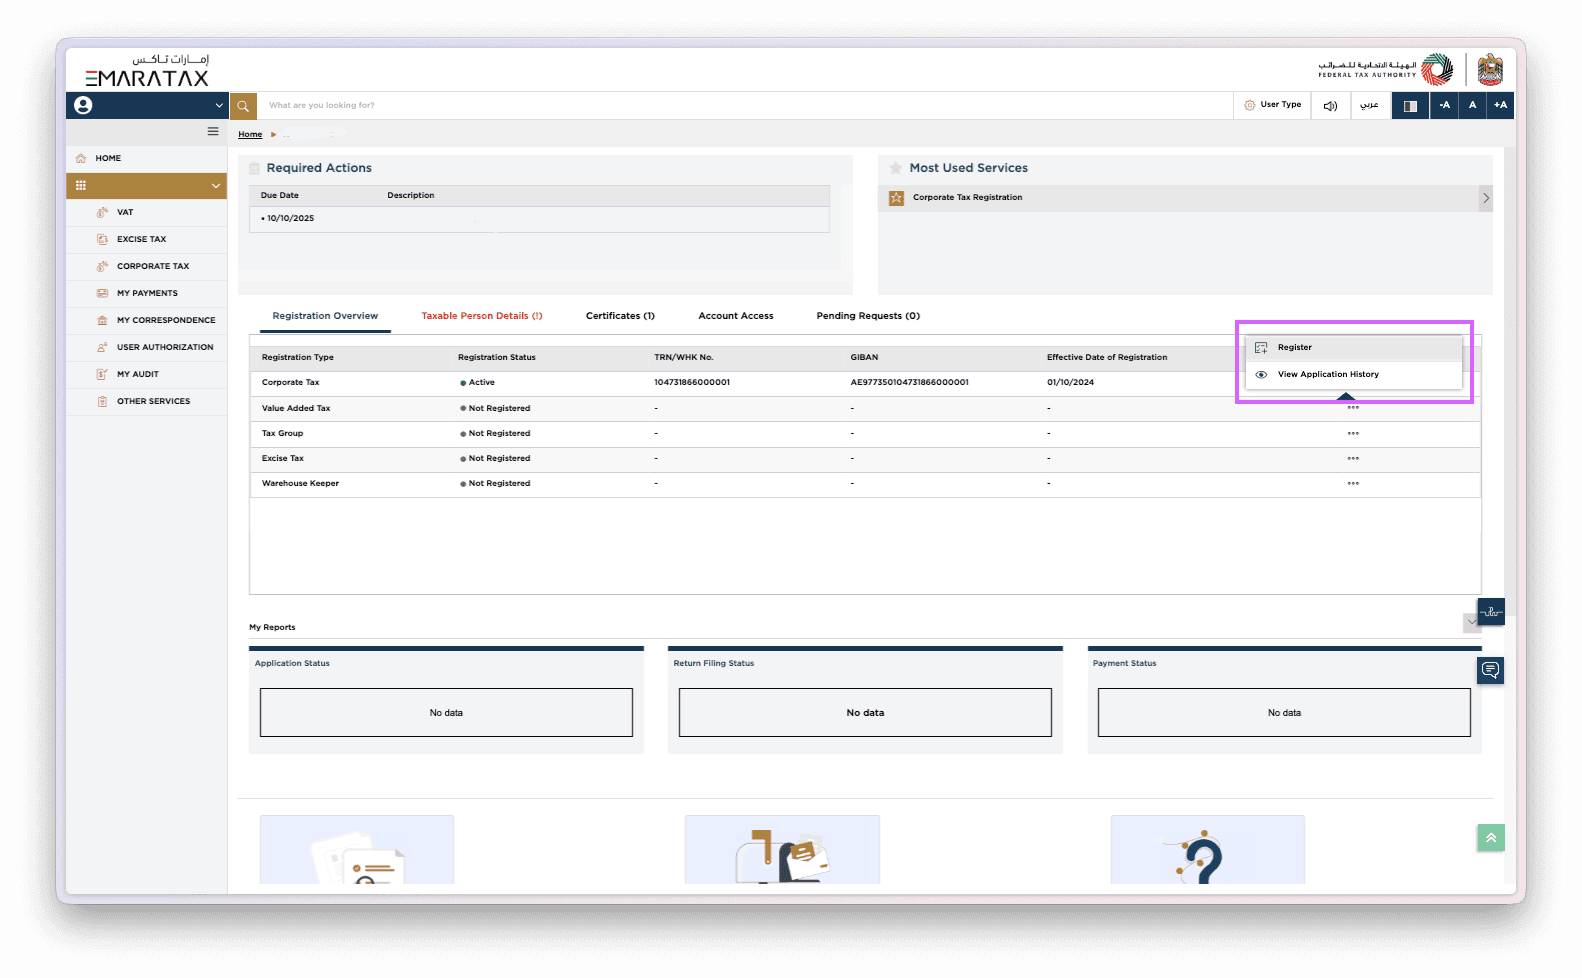Open CORPORATE TAX sidebar item

click(147, 266)
